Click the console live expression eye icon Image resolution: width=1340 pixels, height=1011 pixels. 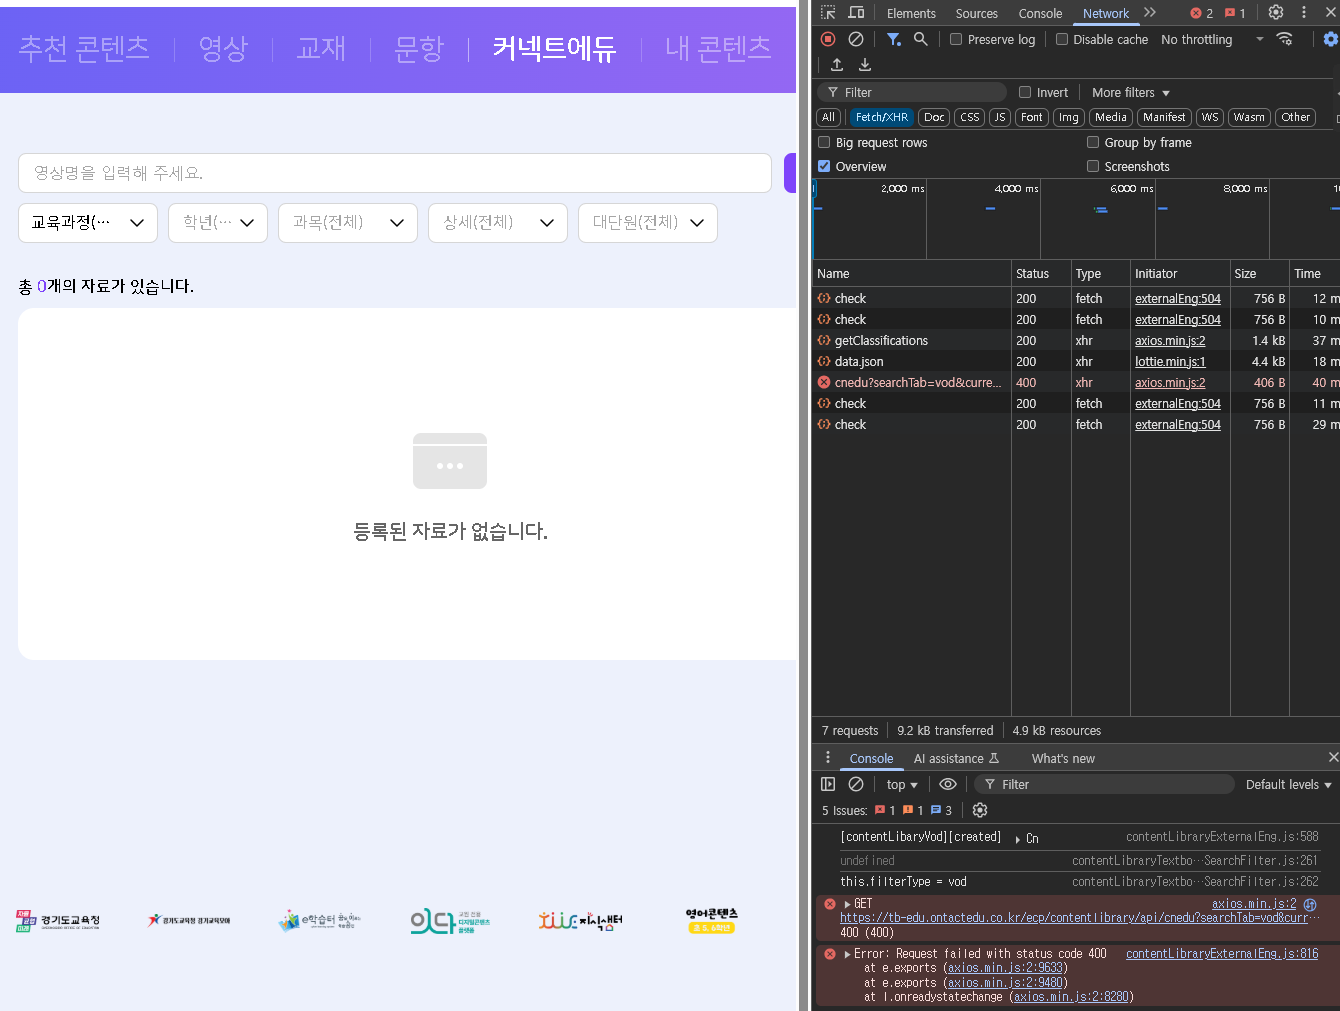pyautogui.click(x=948, y=785)
